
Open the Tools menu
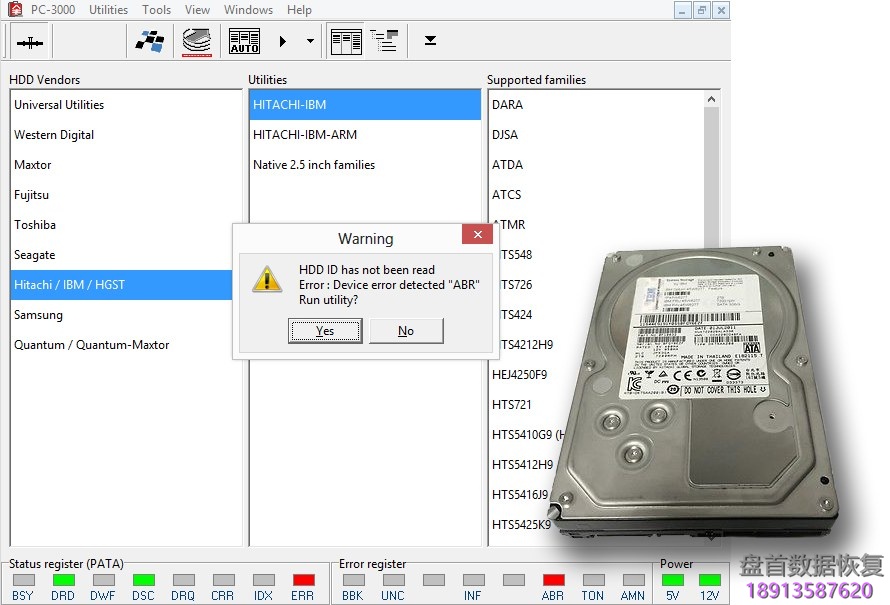(x=157, y=10)
